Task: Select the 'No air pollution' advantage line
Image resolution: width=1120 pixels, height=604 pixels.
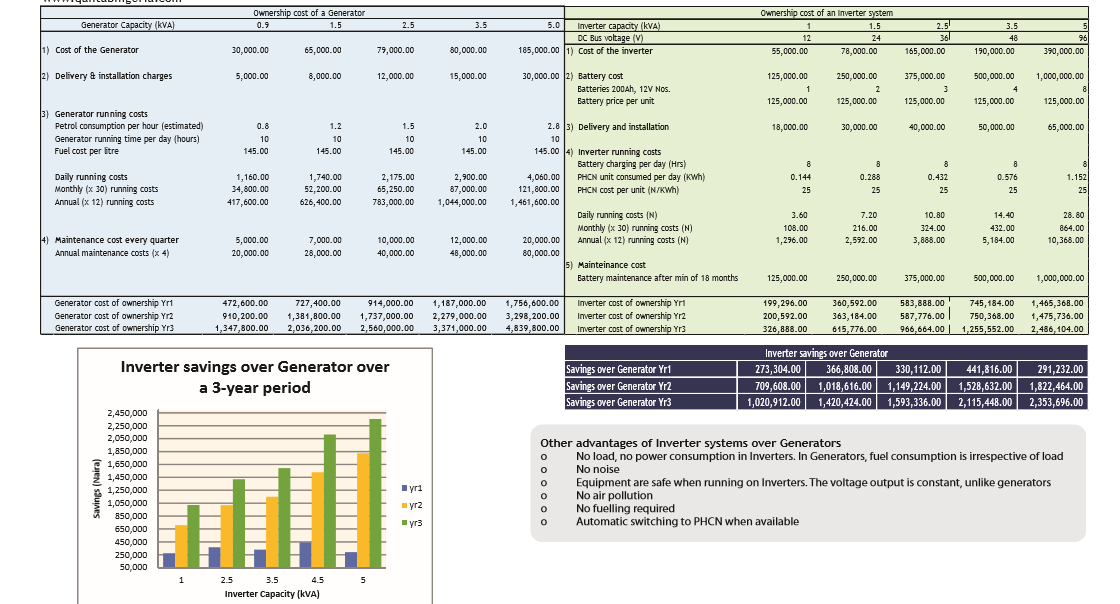Action: coord(614,495)
